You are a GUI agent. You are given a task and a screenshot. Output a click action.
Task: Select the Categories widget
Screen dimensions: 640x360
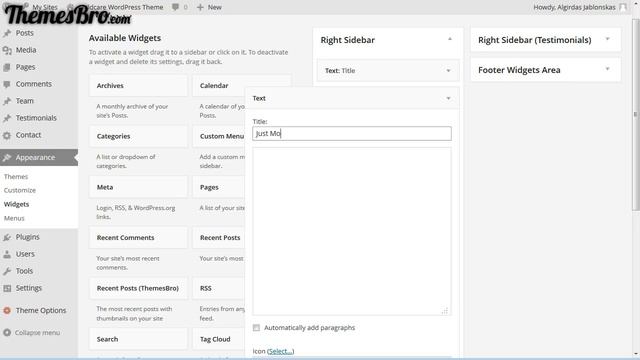[138, 136]
